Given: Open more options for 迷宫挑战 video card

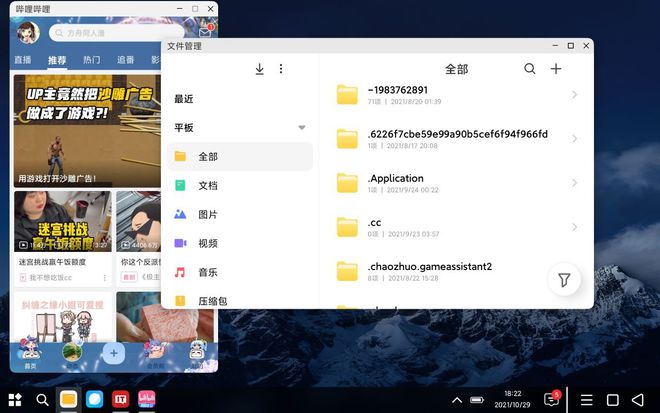Looking at the screenshot, I should [104, 278].
